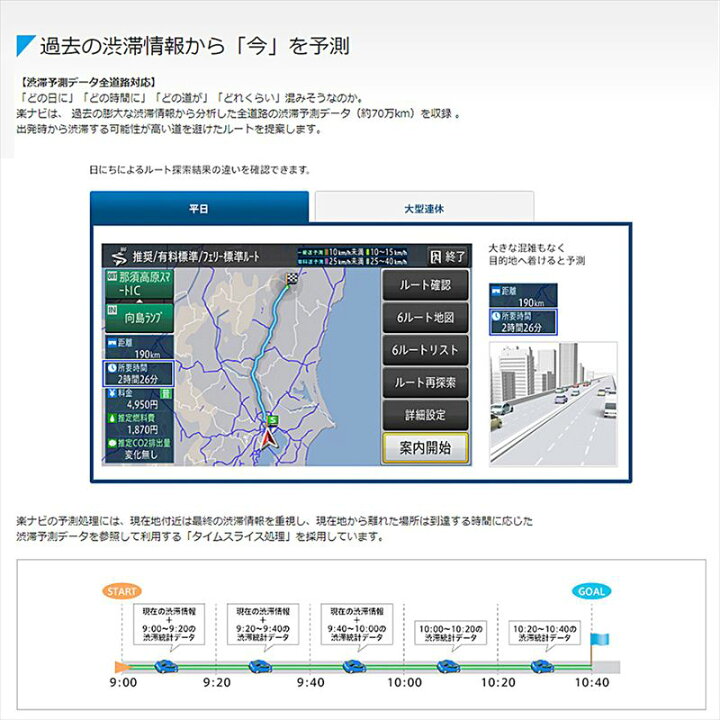720x720 pixels.
Task: Click the 大きな混雑もなく目的地へ着けると予測 note
Action: [536, 254]
